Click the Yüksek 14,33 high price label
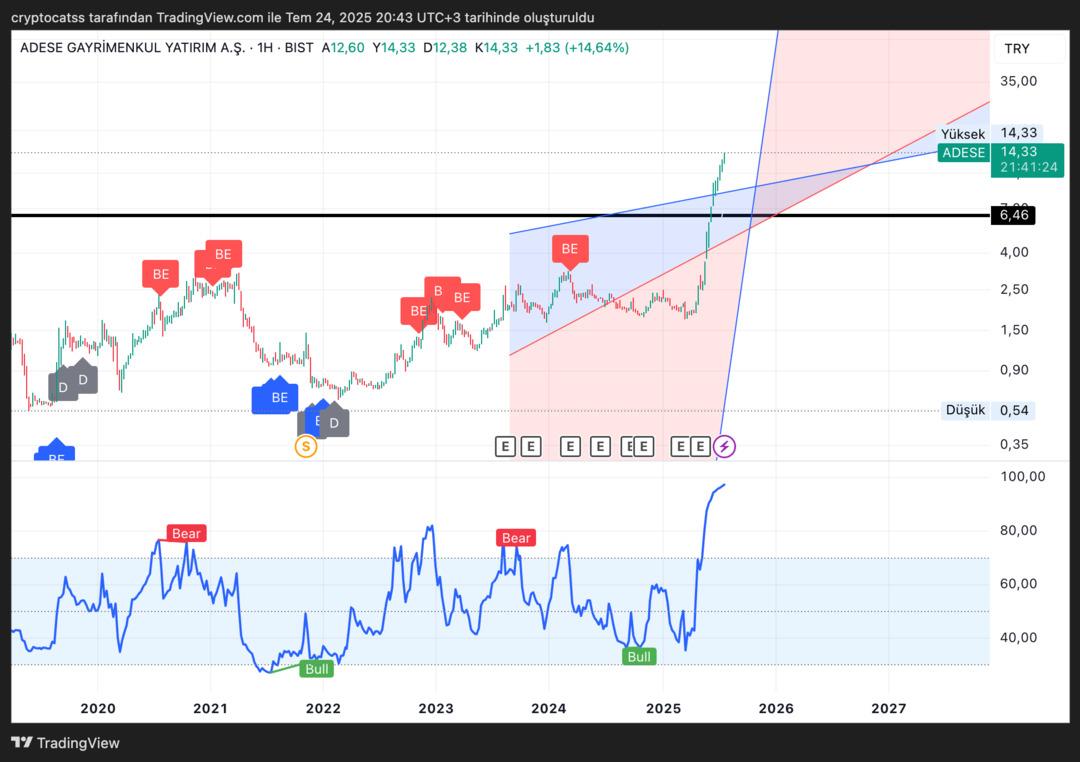This screenshot has height=762, width=1080. (x=992, y=133)
